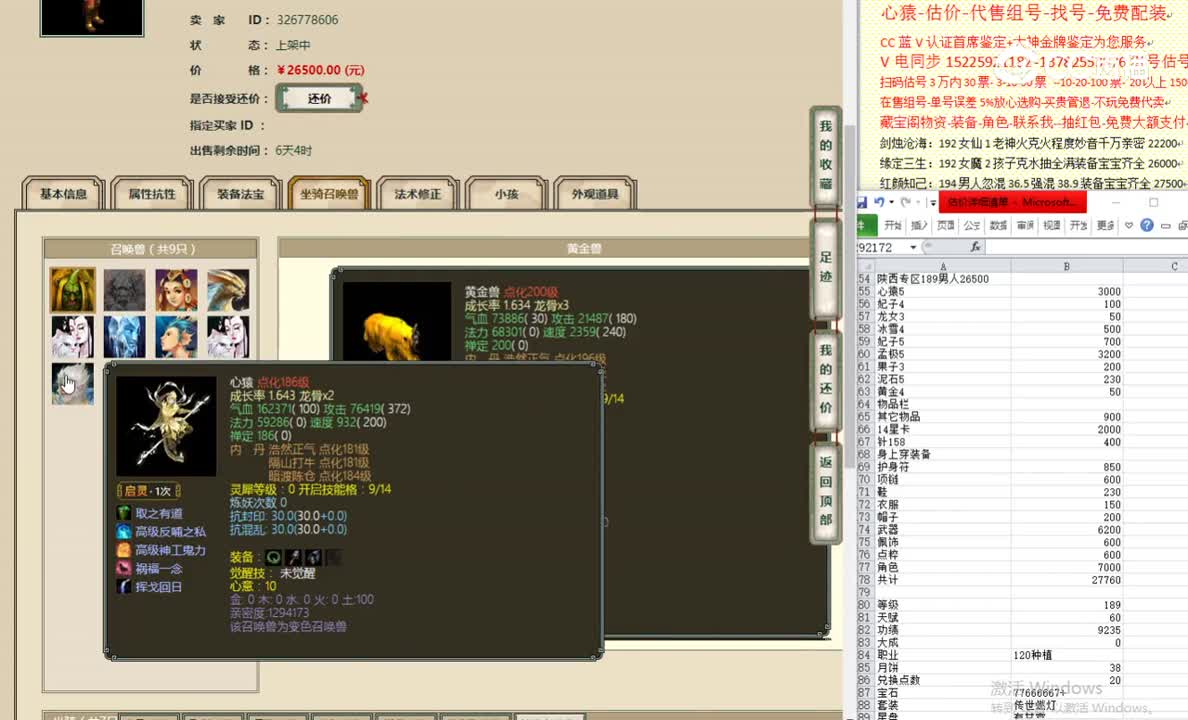The image size is (1188, 720).
Task: Open Excel 视图 ribbon tab
Action: pyautogui.click(x=1052, y=225)
